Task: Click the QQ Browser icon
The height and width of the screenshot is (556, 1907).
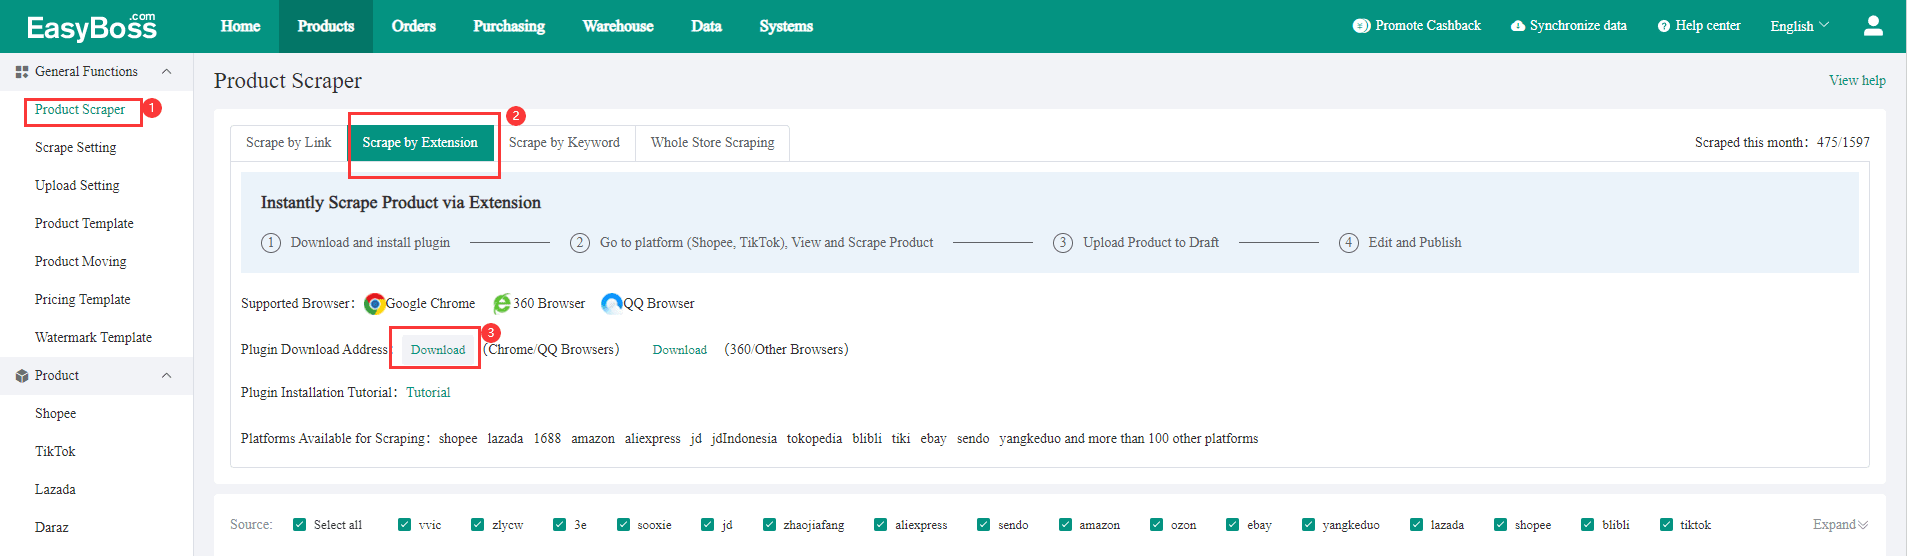Action: tap(612, 304)
